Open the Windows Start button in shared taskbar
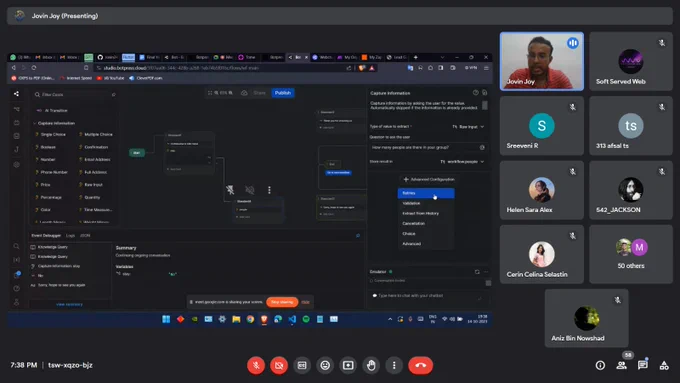Image resolution: width=680 pixels, height=383 pixels. coord(166,319)
